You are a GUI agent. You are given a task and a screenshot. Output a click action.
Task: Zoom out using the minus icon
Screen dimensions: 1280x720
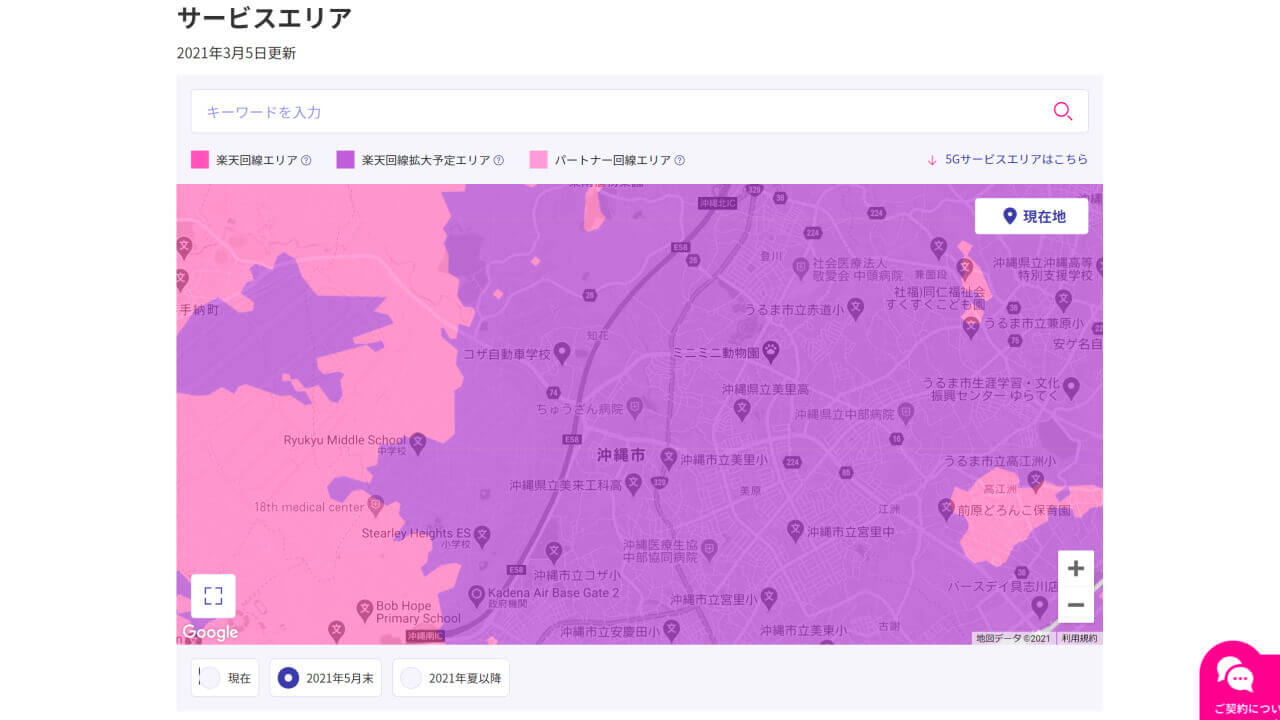pos(1076,605)
